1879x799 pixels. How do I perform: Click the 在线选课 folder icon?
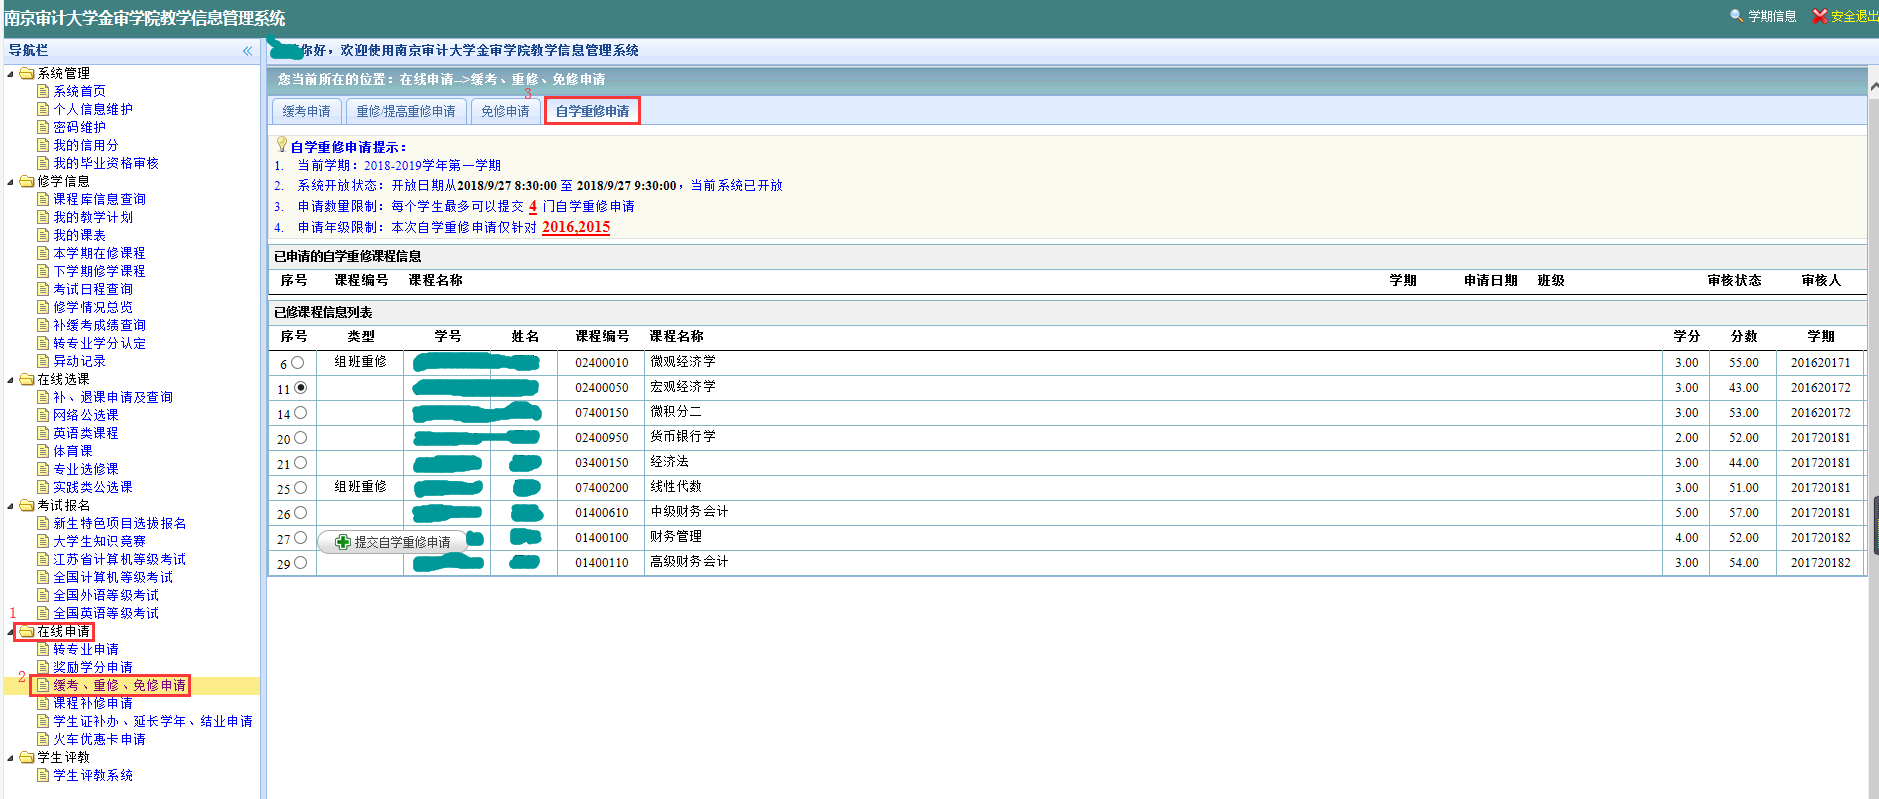pyautogui.click(x=27, y=379)
